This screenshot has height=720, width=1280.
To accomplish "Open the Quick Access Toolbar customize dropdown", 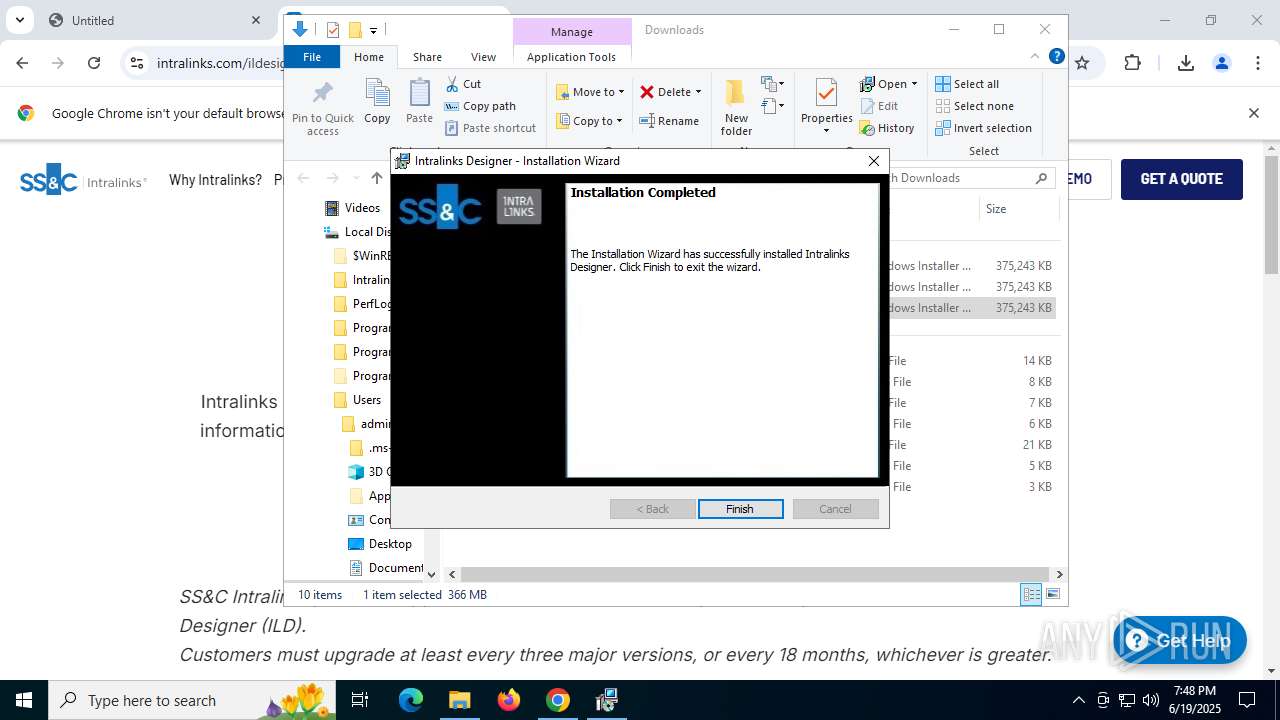I will pos(373,30).
